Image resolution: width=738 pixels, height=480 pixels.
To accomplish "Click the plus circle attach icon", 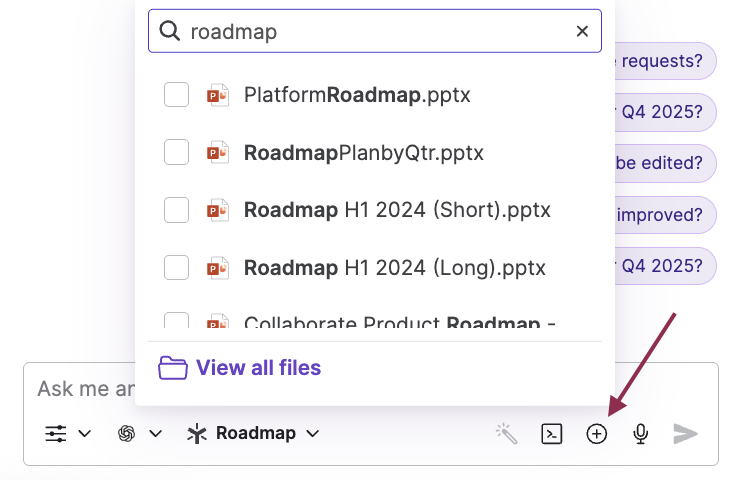I will (x=596, y=433).
